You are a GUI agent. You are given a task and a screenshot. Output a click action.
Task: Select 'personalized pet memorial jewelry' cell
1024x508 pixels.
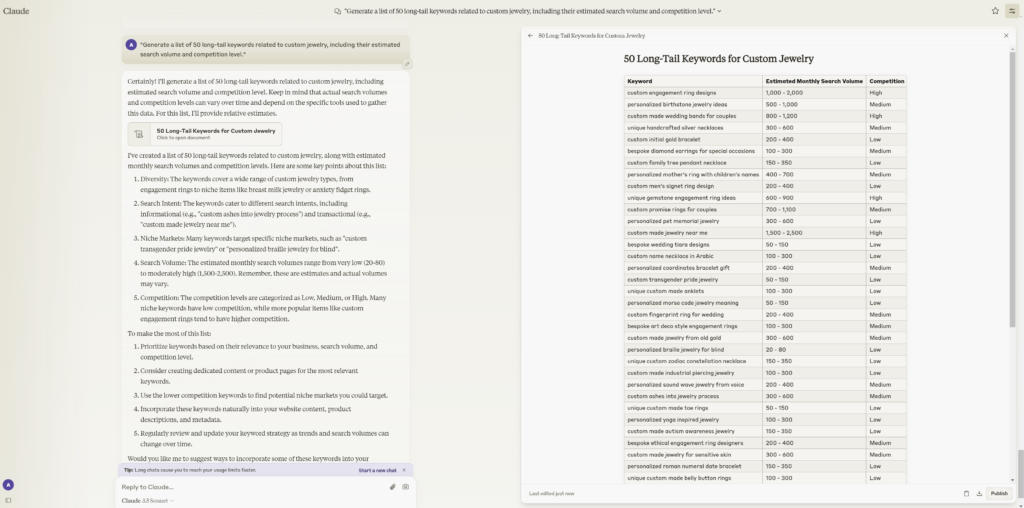tap(693, 221)
